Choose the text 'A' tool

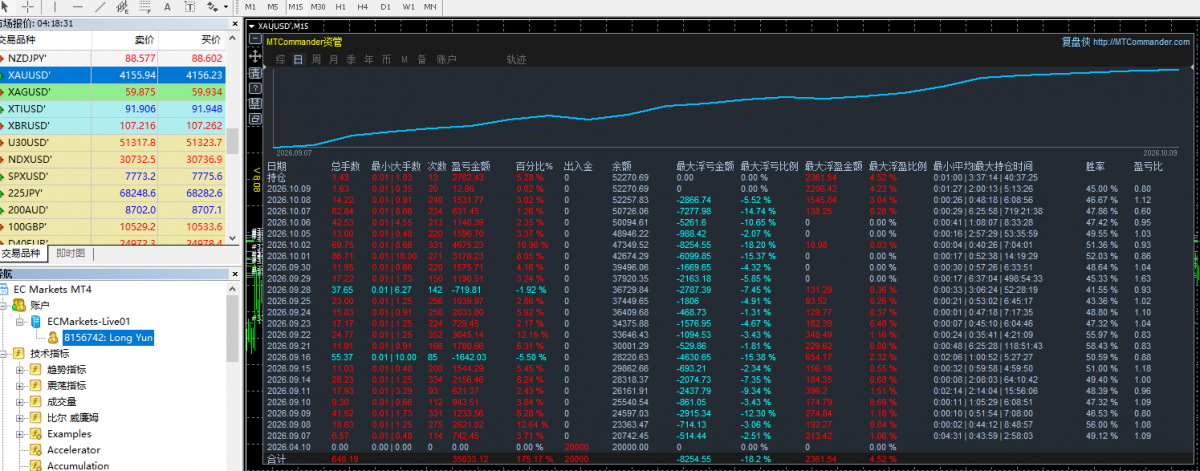click(167, 7)
